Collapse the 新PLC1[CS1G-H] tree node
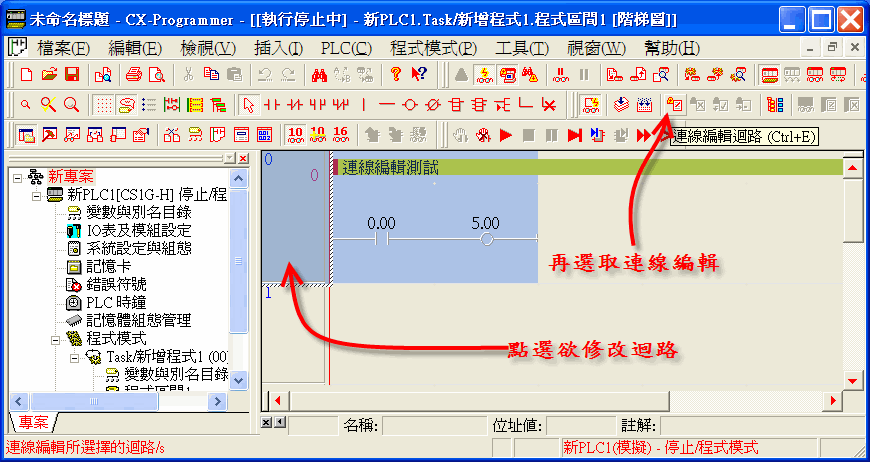870x462 pixels. click(37, 196)
